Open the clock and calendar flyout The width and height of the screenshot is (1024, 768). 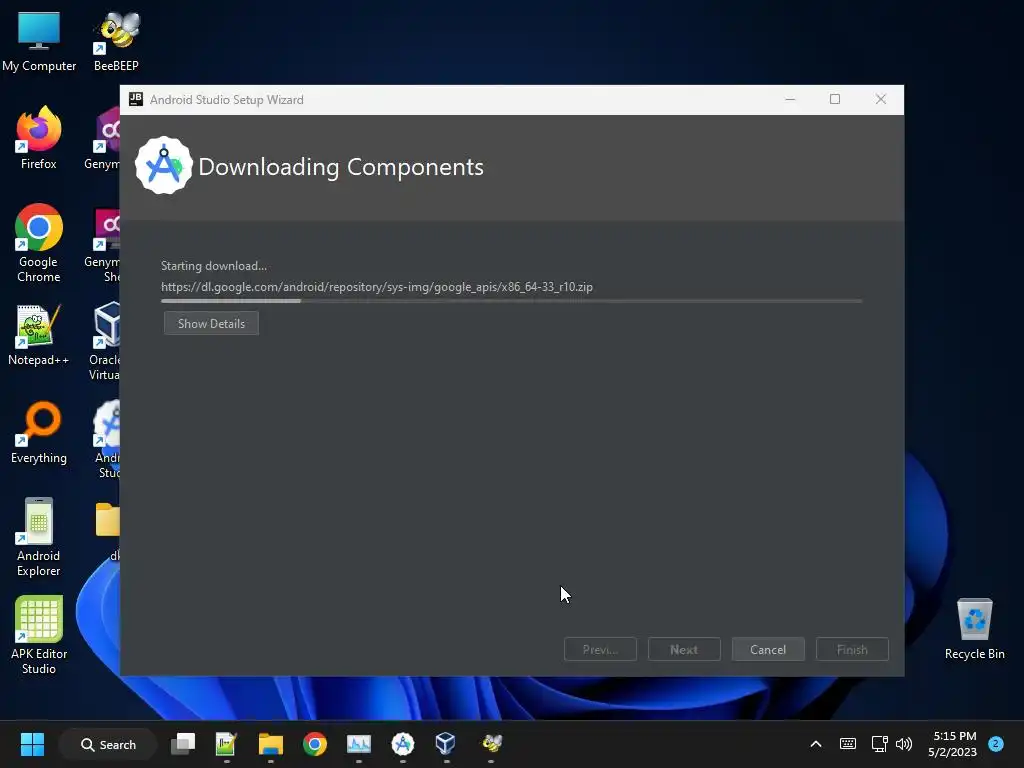(953, 744)
